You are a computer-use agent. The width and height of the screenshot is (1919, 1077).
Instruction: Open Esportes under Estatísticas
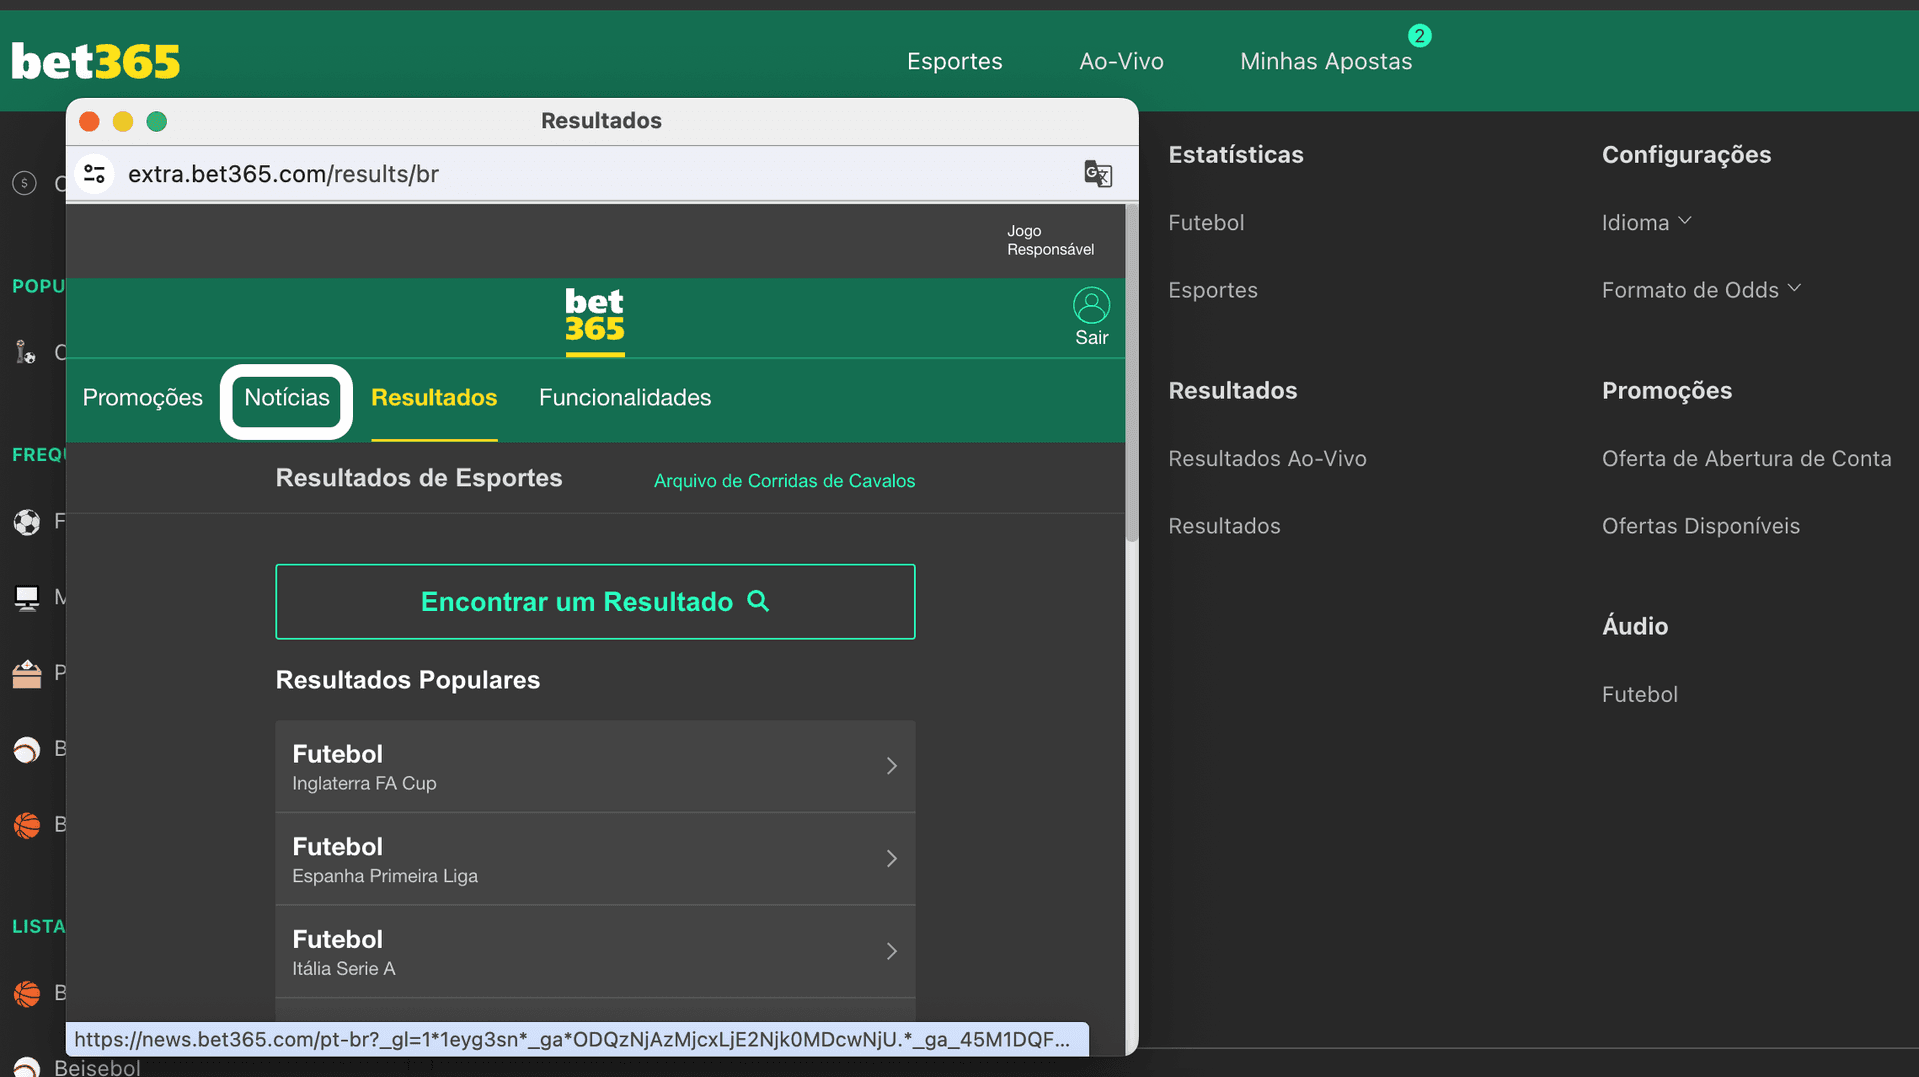[x=1213, y=290]
